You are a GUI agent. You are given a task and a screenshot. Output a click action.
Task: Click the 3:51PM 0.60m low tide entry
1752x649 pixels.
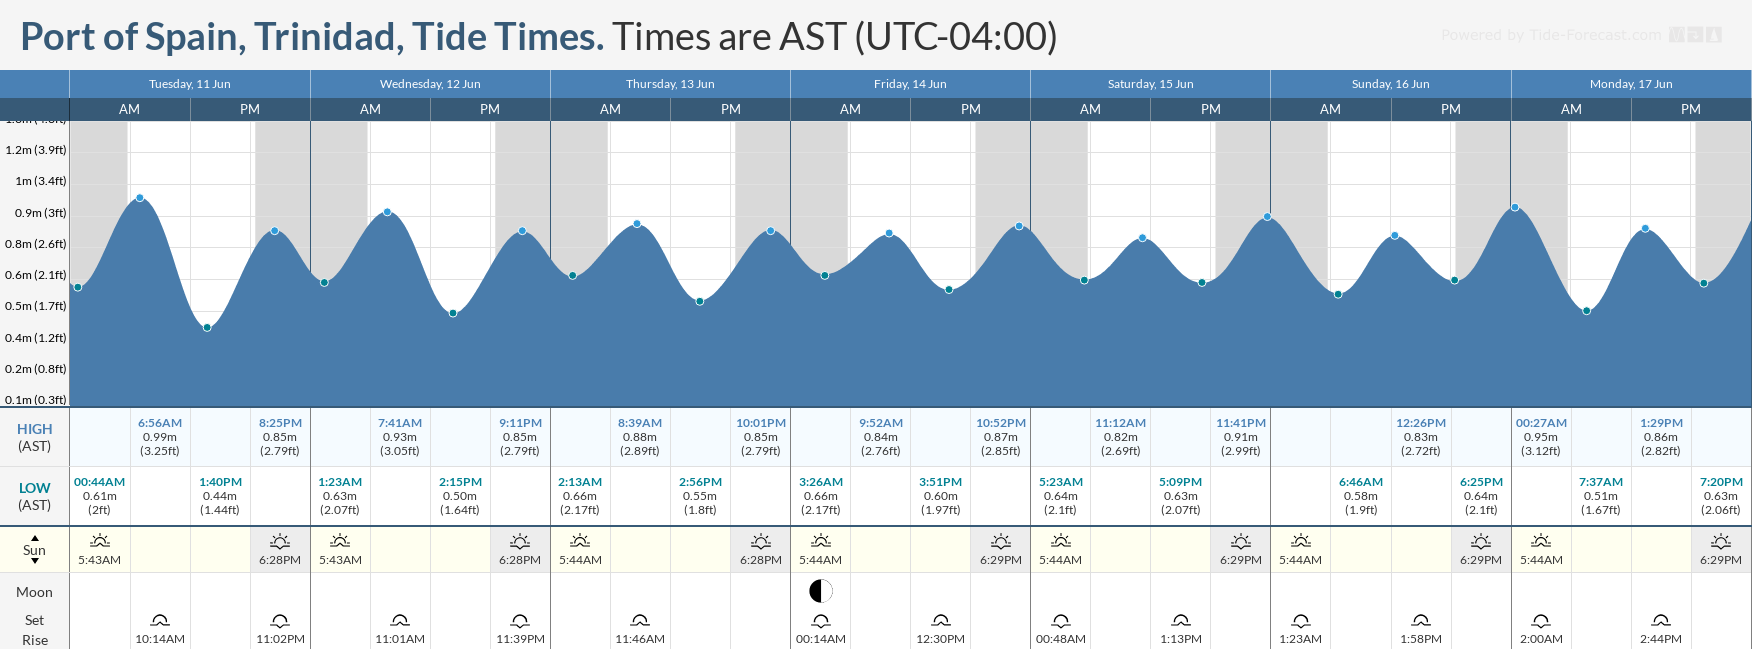(941, 496)
